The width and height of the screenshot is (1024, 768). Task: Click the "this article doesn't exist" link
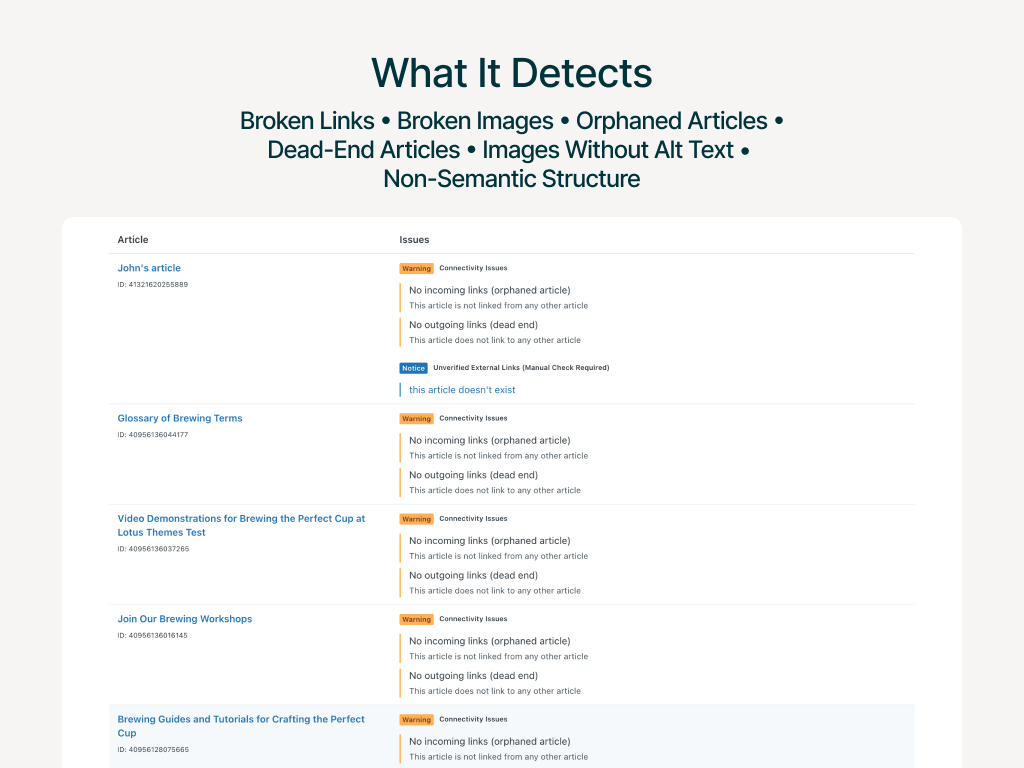click(462, 390)
